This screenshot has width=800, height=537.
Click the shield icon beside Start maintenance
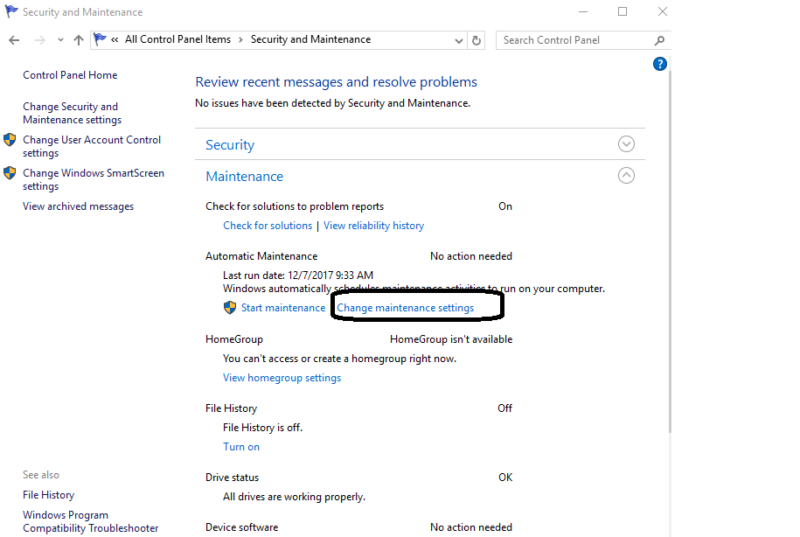(230, 308)
